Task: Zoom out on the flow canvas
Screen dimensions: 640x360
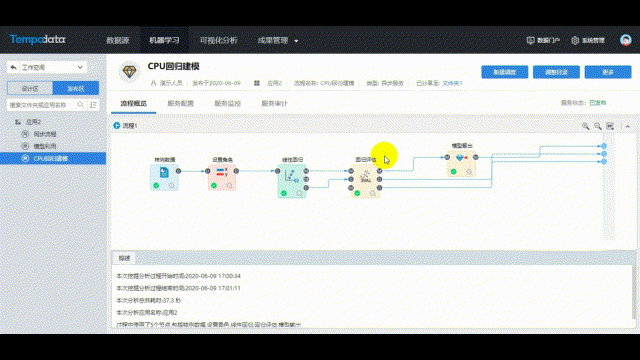Action: 598,126
